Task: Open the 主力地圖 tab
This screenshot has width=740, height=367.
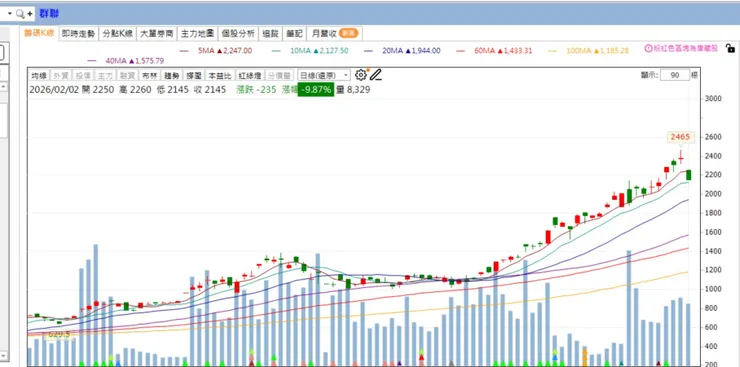Action: 198,33
